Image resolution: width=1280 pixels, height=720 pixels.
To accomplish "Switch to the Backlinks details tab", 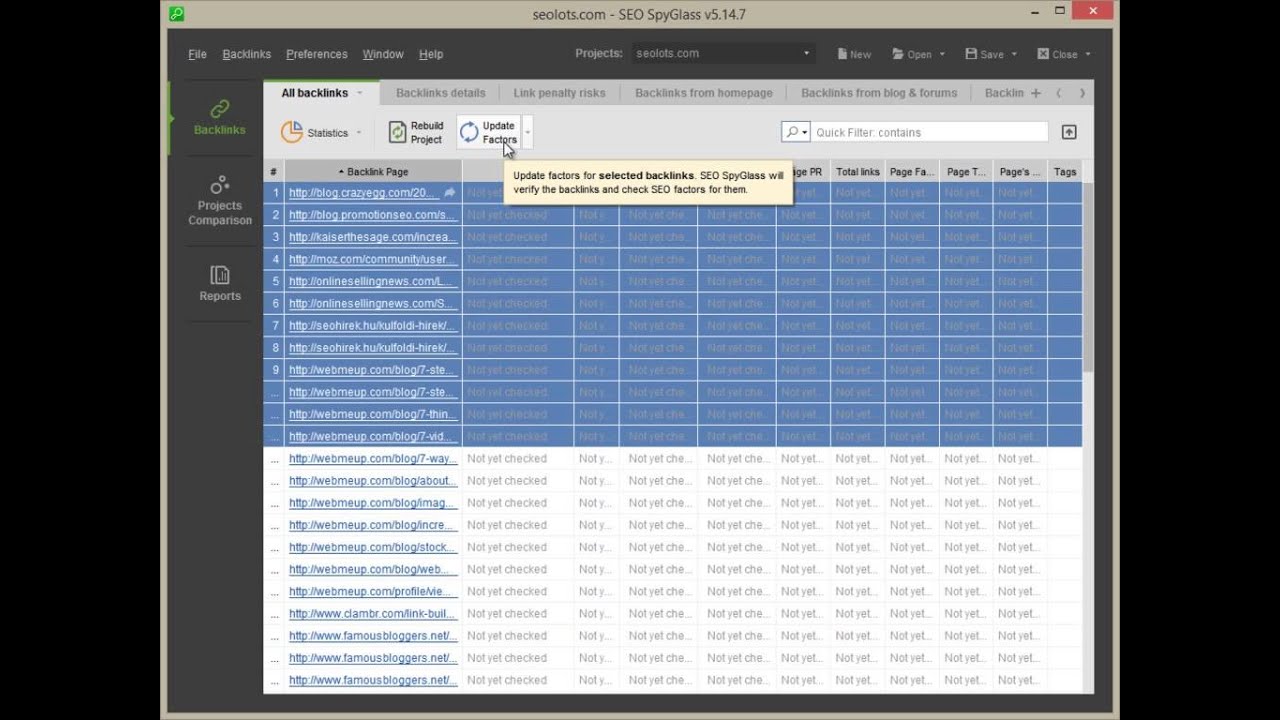I will click(440, 93).
